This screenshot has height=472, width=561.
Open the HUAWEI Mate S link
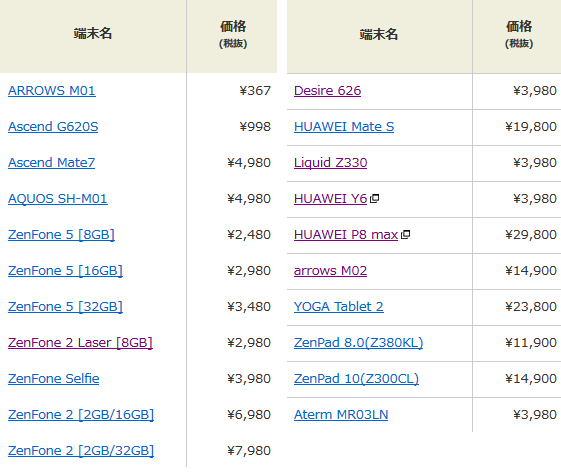pyautogui.click(x=344, y=127)
